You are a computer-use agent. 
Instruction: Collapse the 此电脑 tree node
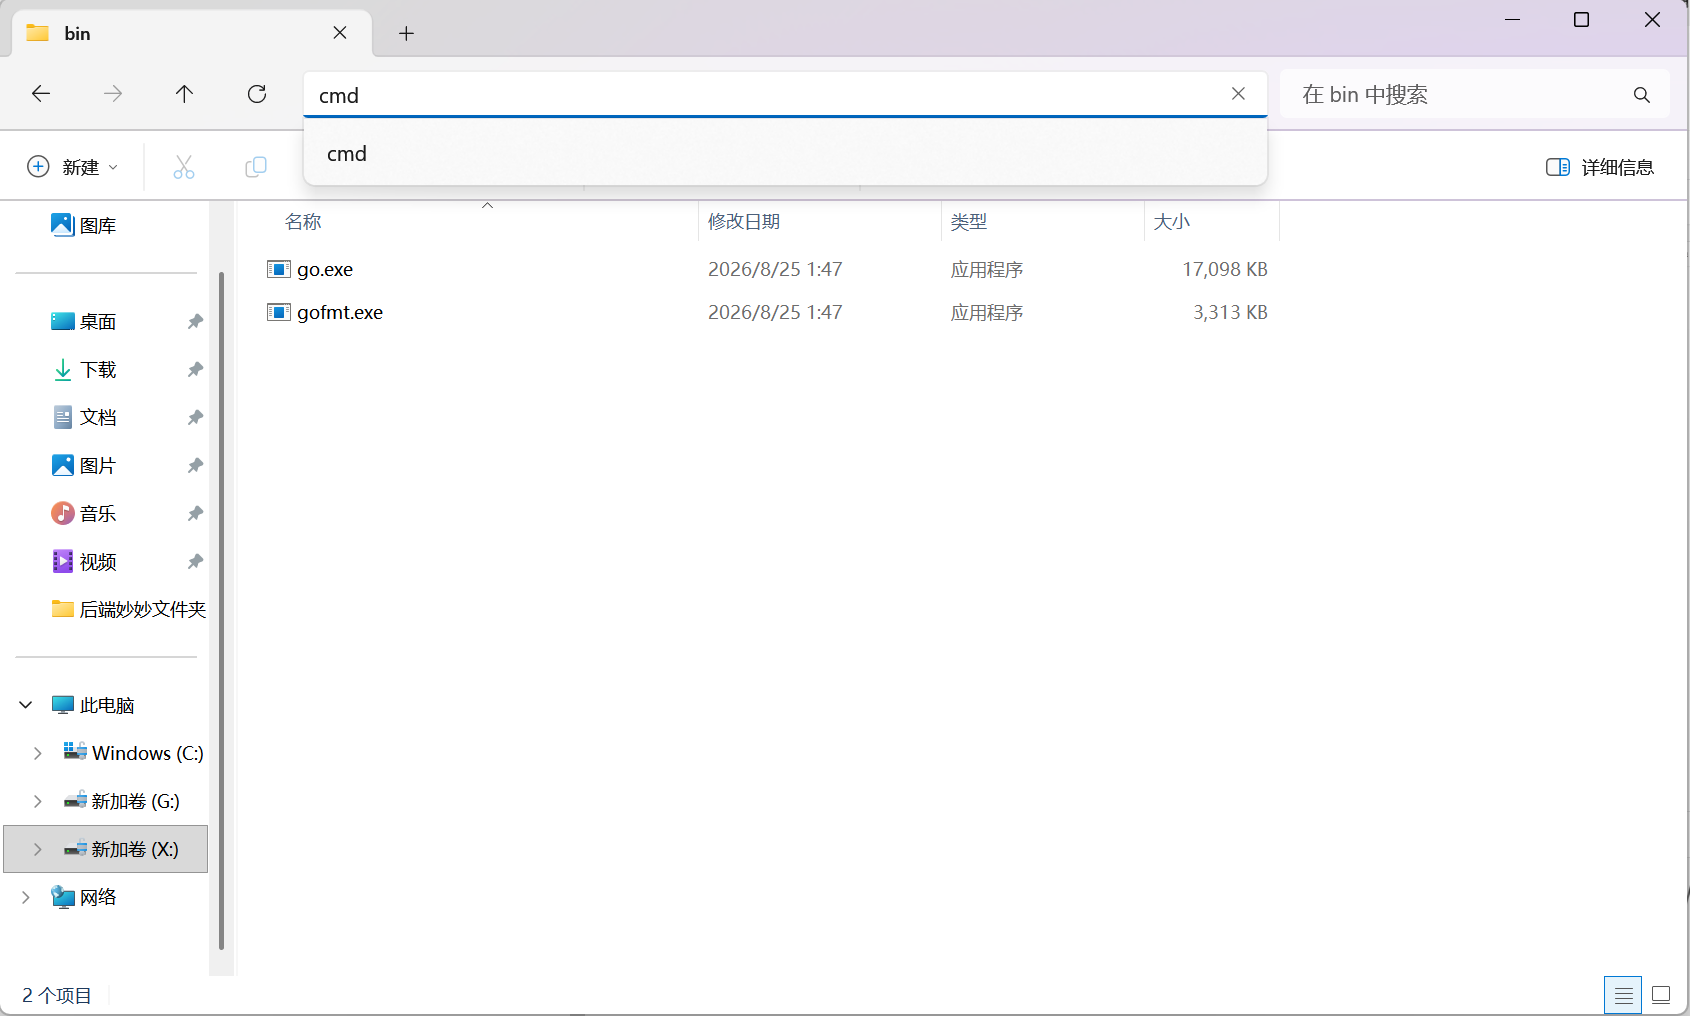pyautogui.click(x=26, y=705)
